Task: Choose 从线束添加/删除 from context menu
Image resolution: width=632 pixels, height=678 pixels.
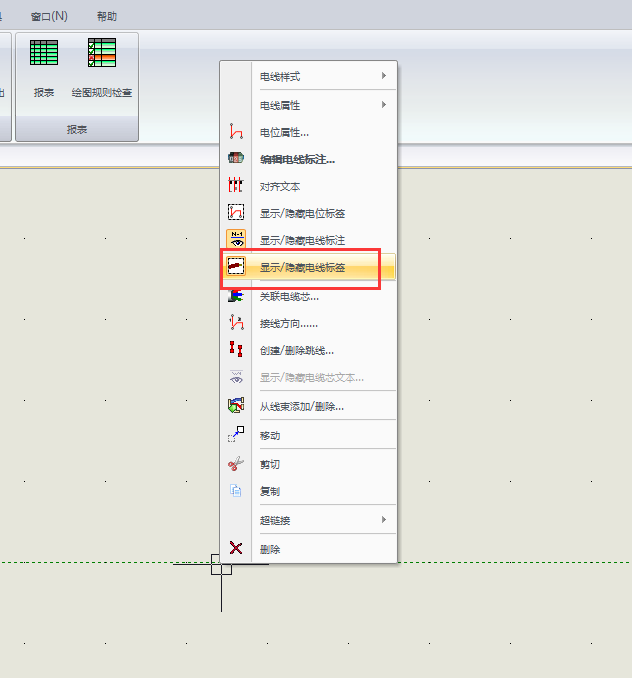Action: click(301, 406)
